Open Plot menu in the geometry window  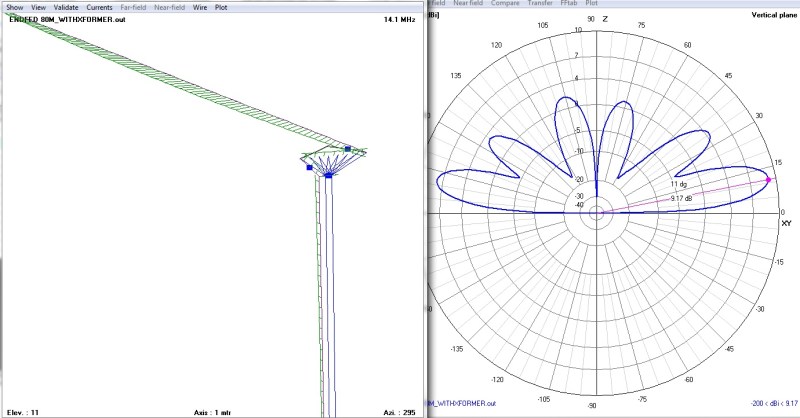(221, 7)
